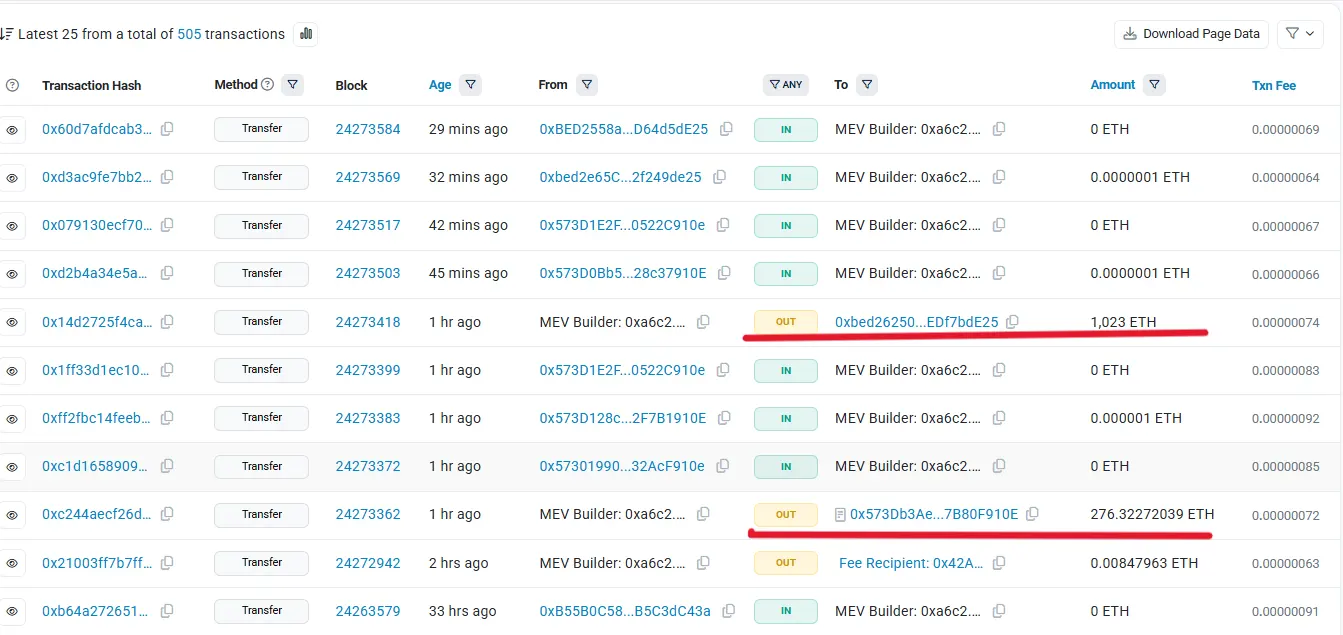Toggle the Amount column filter
This screenshot has height=635, width=1343.
point(1154,84)
